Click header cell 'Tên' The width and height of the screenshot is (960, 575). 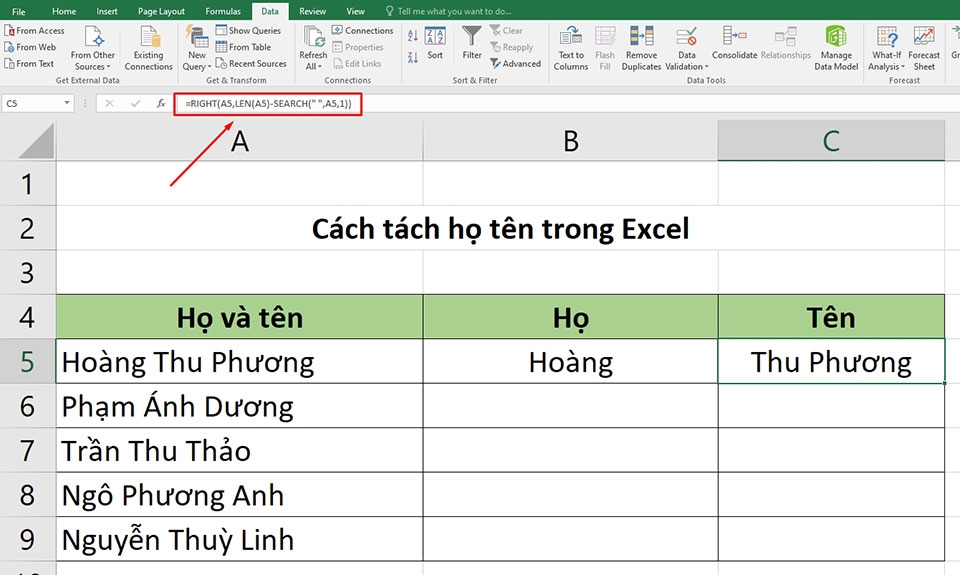pyautogui.click(x=831, y=317)
